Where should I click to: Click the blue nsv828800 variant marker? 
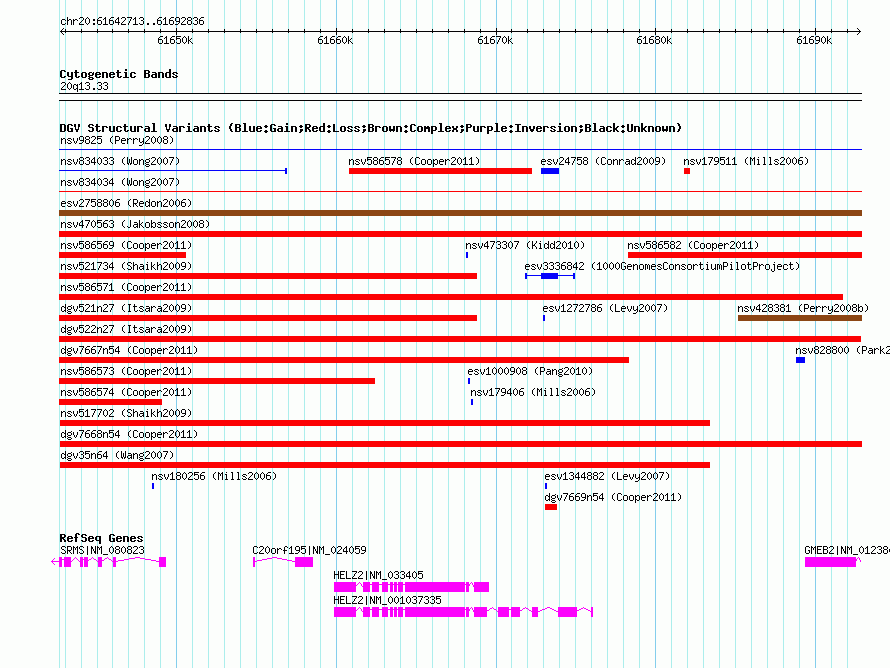coord(800,360)
